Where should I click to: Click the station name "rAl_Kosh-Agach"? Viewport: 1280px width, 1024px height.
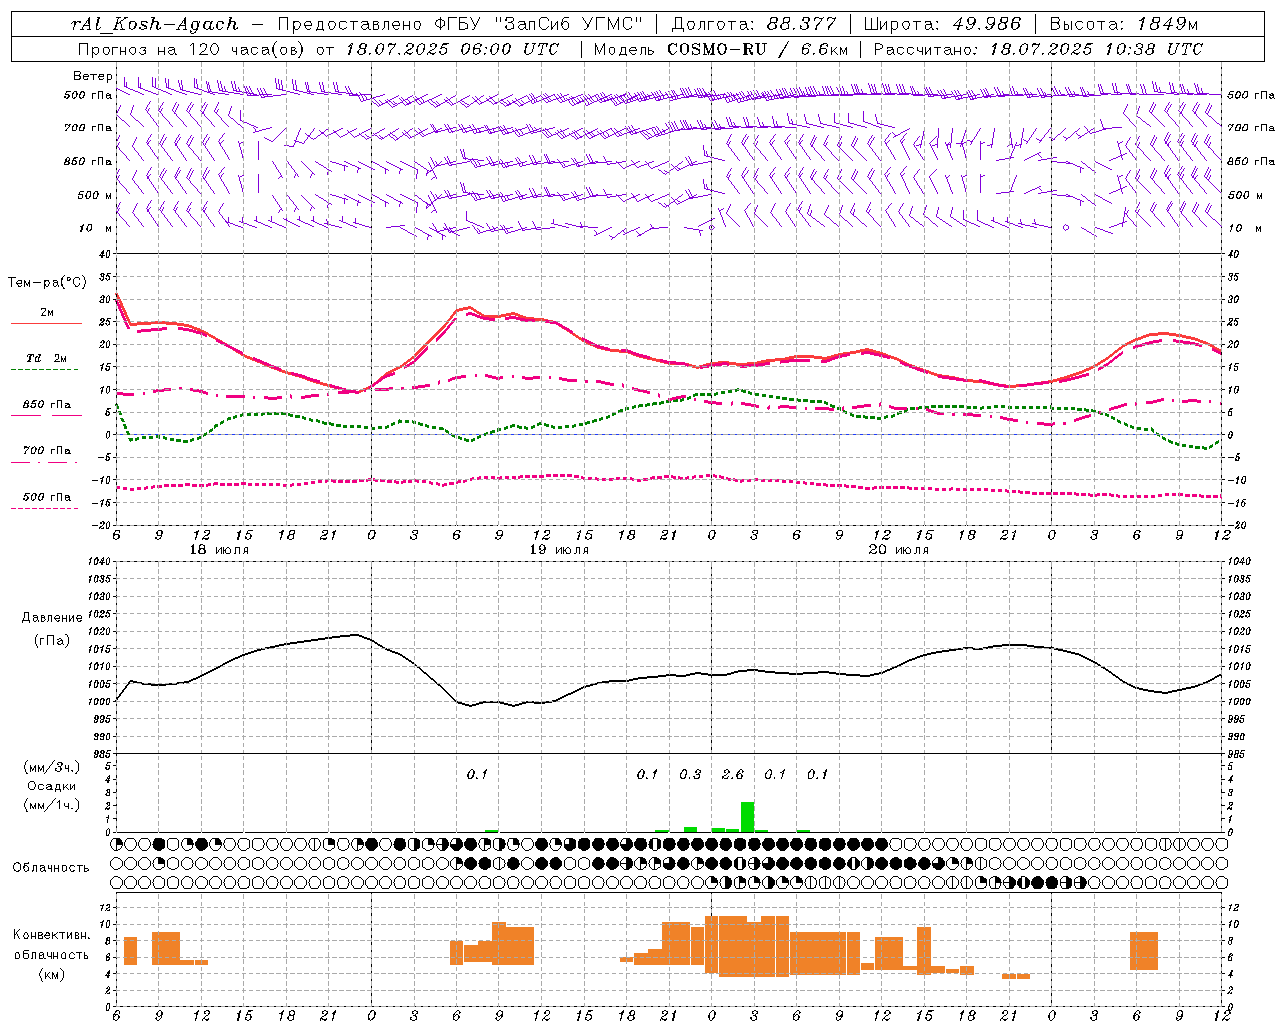point(155,24)
